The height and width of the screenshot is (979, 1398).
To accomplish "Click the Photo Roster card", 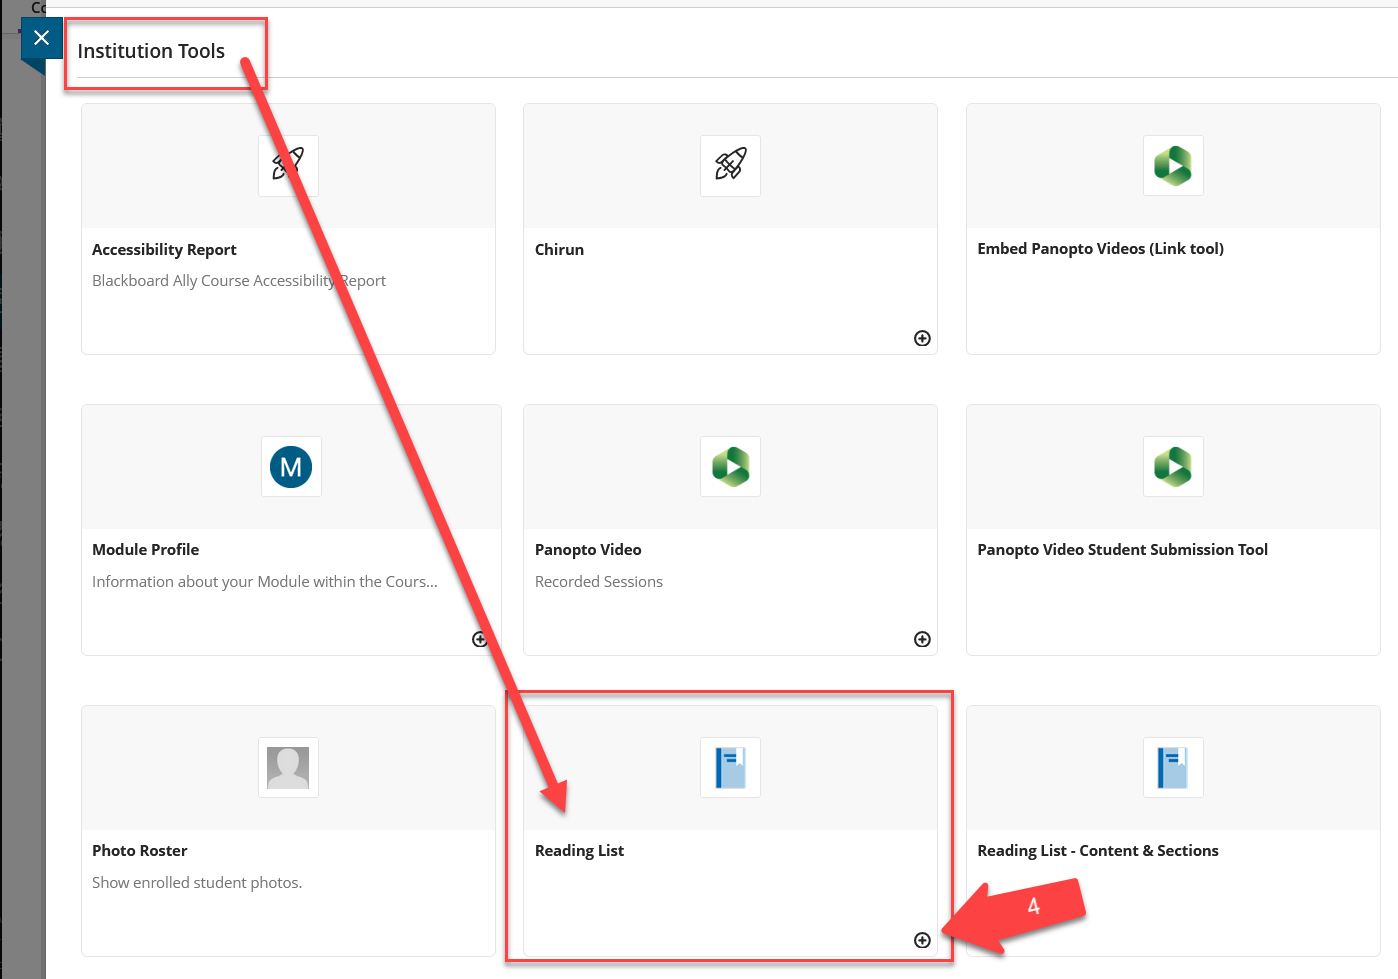I will [x=288, y=830].
